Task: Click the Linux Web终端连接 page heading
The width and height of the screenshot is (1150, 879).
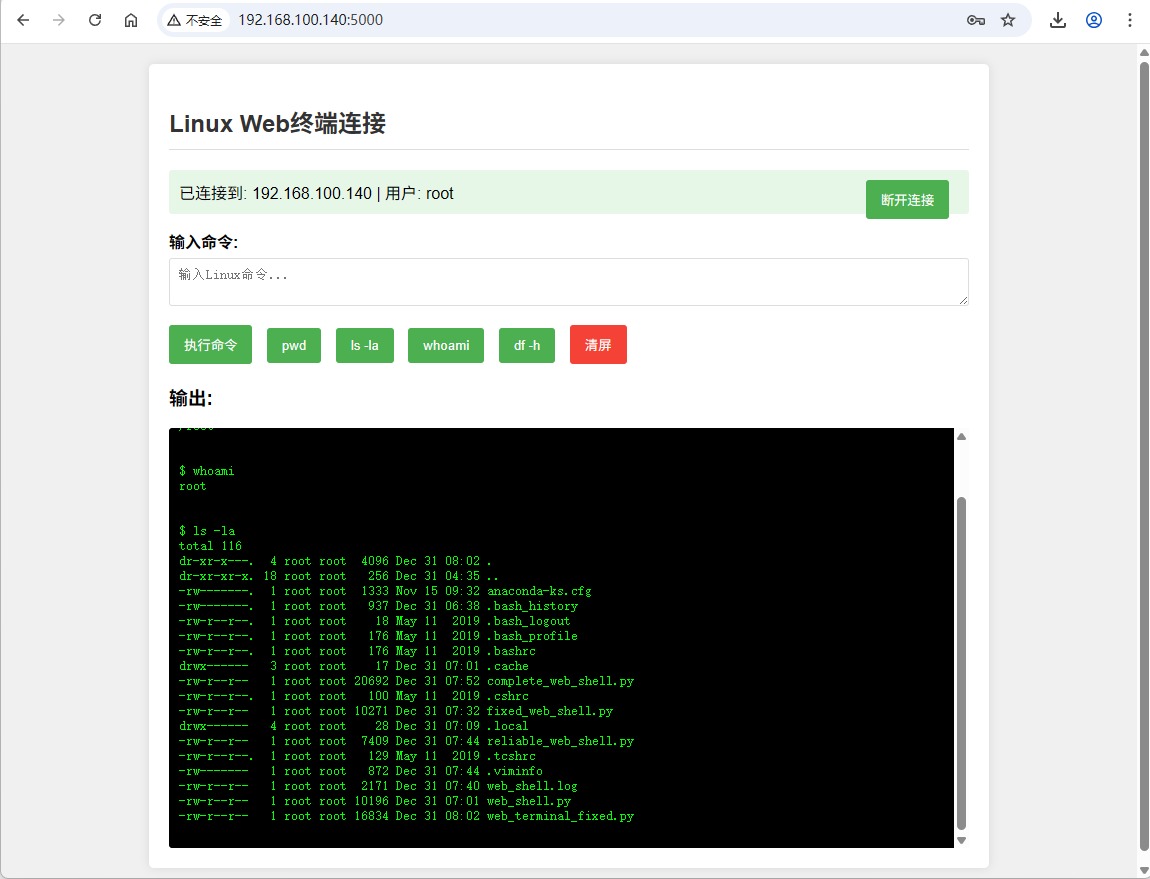Action: tap(277, 123)
